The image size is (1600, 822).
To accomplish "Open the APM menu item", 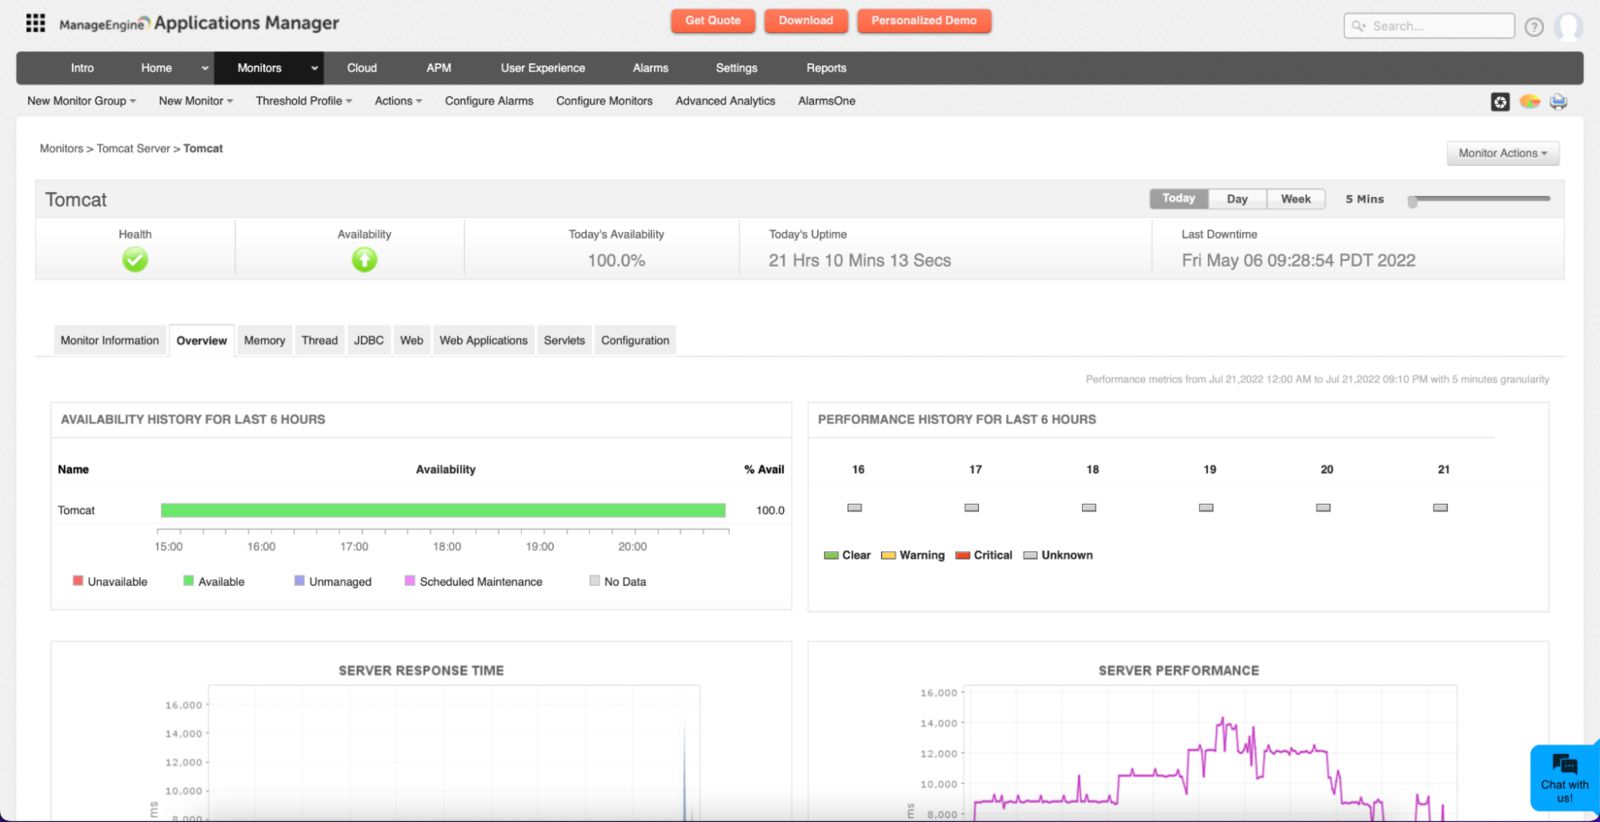I will (x=439, y=68).
